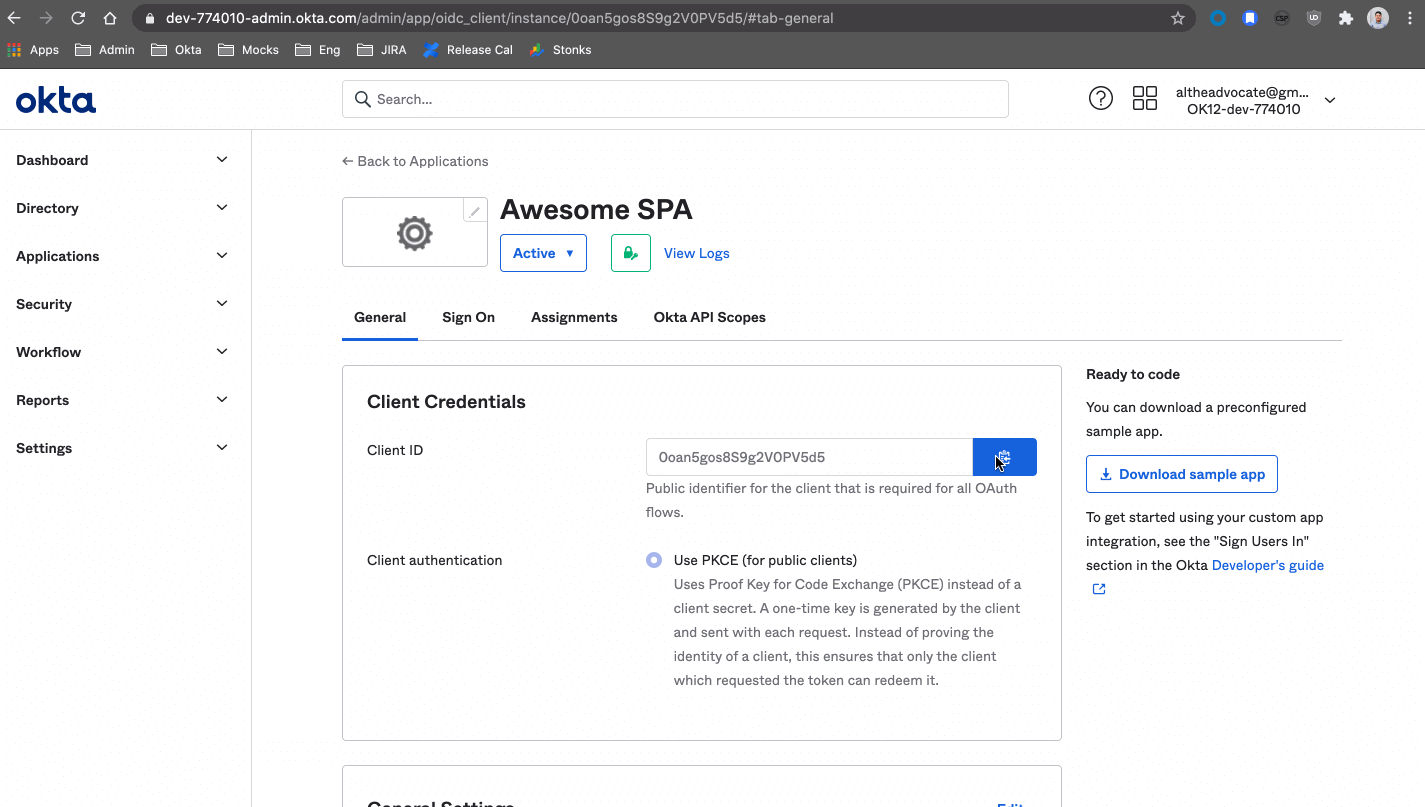1425x807 pixels.
Task: Switch to the Sign On tab
Action: 468,317
